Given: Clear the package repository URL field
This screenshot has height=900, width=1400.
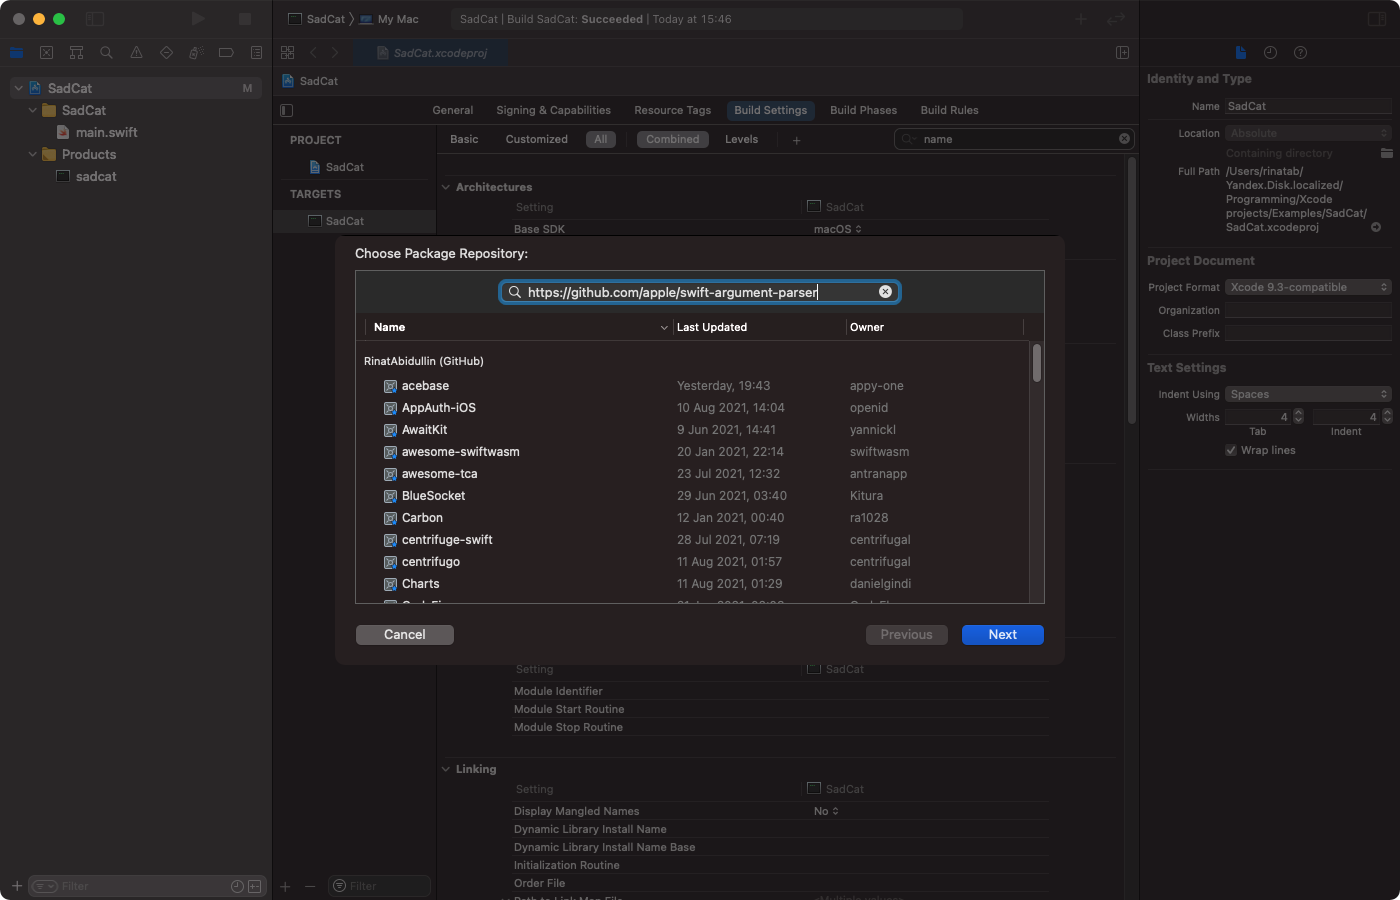Looking at the screenshot, I should click(x=885, y=292).
